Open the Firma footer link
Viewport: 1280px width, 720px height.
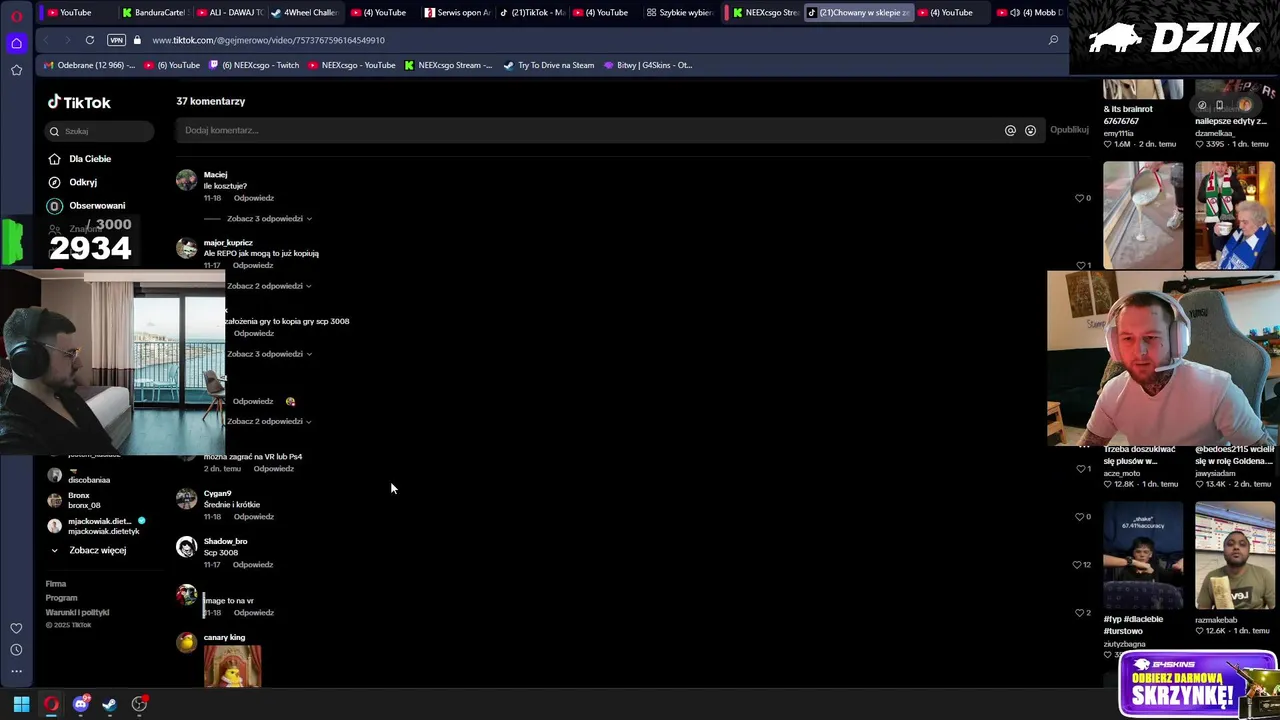pos(56,584)
